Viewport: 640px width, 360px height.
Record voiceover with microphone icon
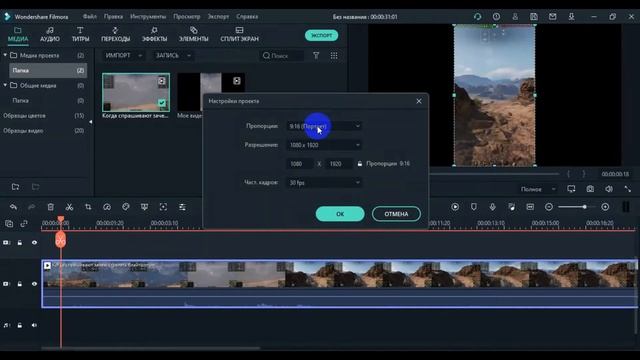[x=493, y=207]
